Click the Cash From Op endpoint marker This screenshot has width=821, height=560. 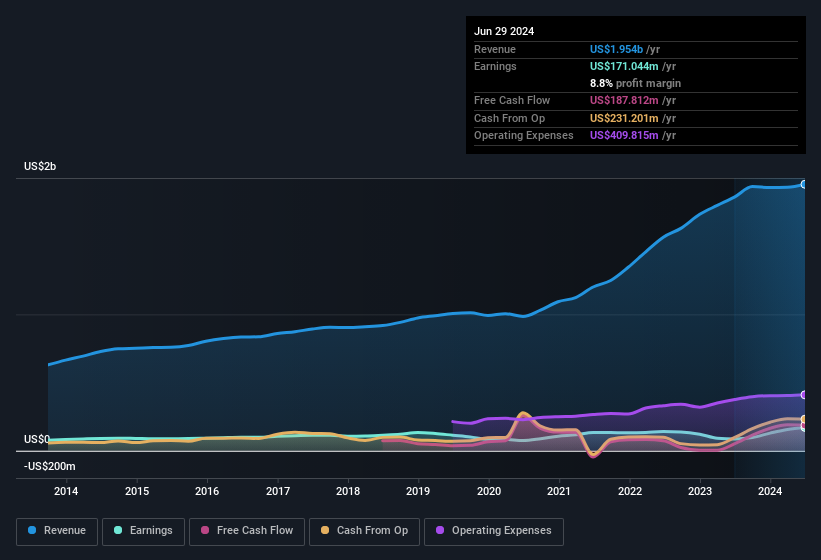pyautogui.click(x=804, y=419)
